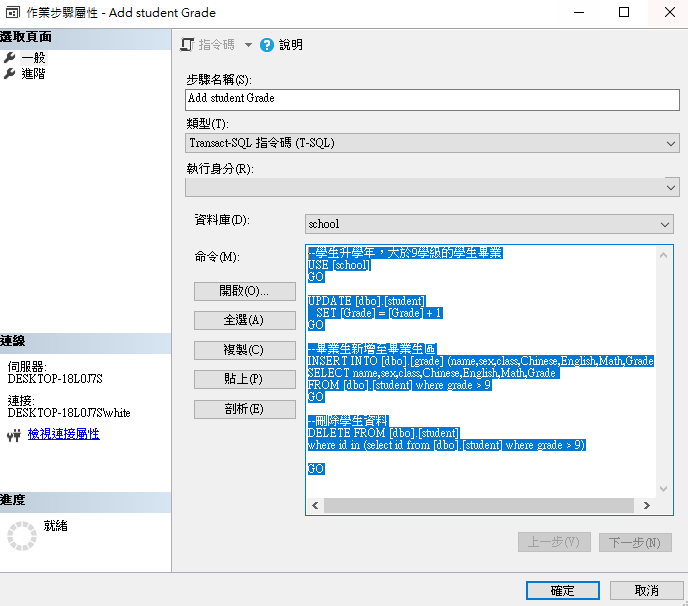Viewport: 688px width, 606px height.
Task: Click the horizontal scroll-left arrow
Action: click(315, 506)
